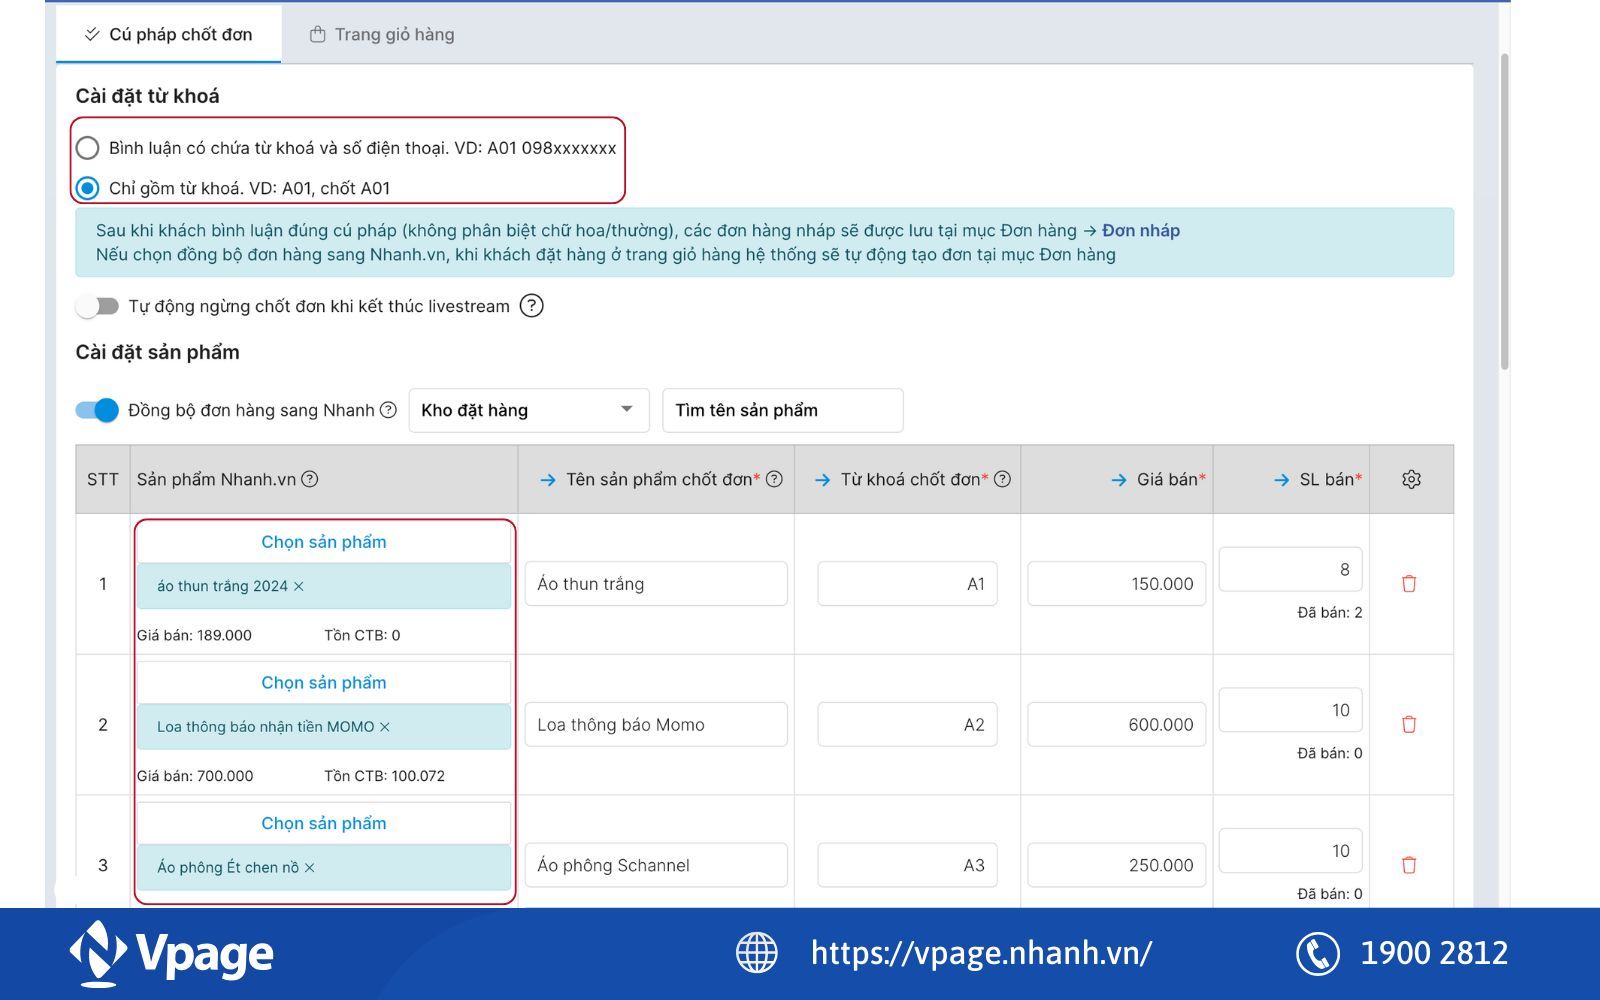Click the arrow icon before SL bán header

click(x=1281, y=480)
